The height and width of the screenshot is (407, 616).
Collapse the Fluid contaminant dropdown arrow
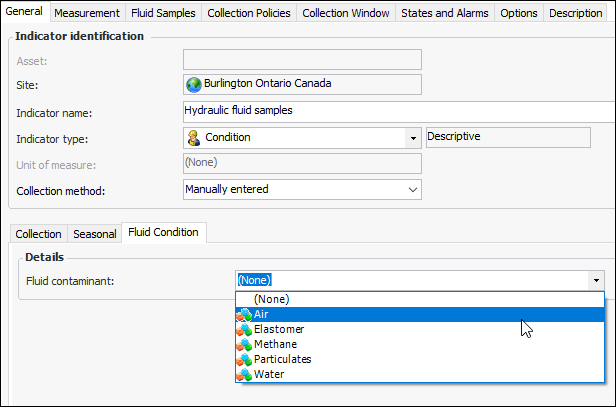coord(596,281)
